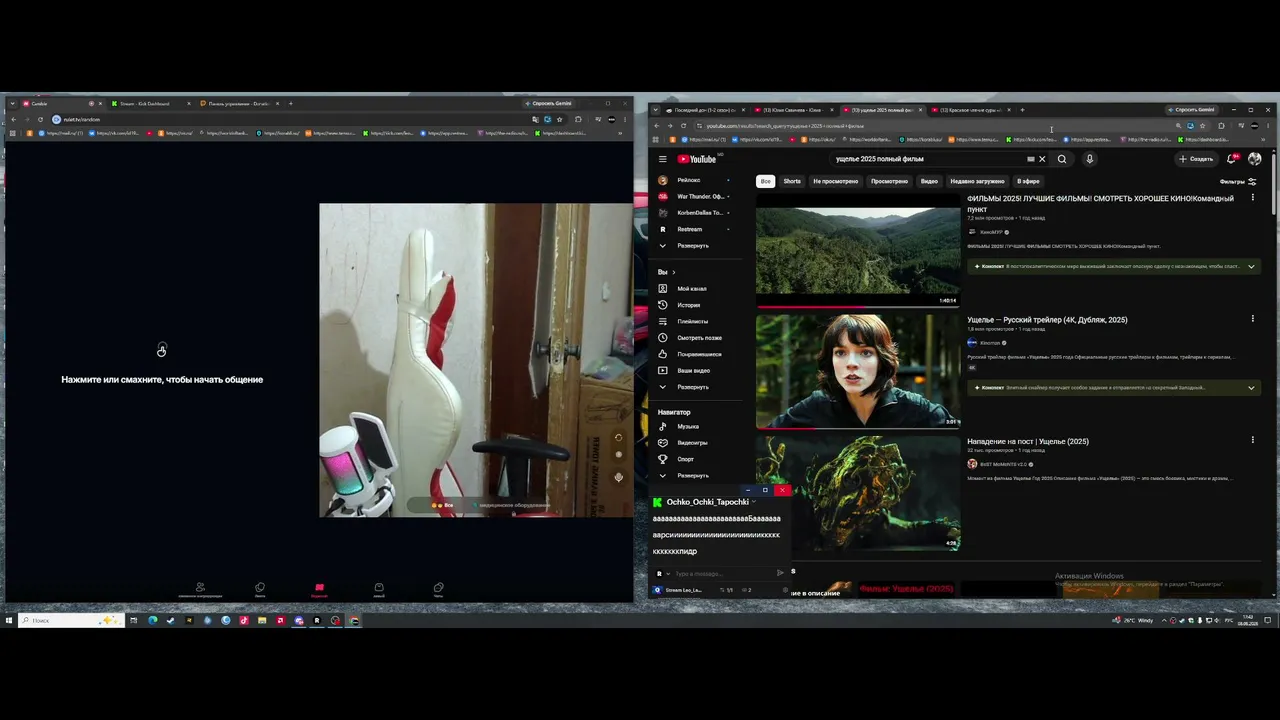Open the Kinoman channel link
The height and width of the screenshot is (720, 1280).
click(x=990, y=343)
